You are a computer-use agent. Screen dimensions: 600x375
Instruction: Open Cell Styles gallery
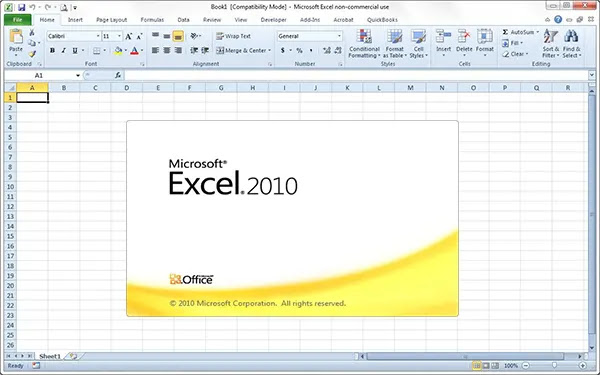pyautogui.click(x=419, y=44)
